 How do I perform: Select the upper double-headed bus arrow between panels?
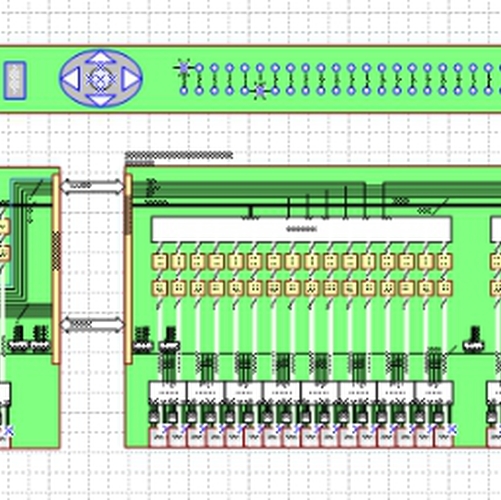(92, 186)
